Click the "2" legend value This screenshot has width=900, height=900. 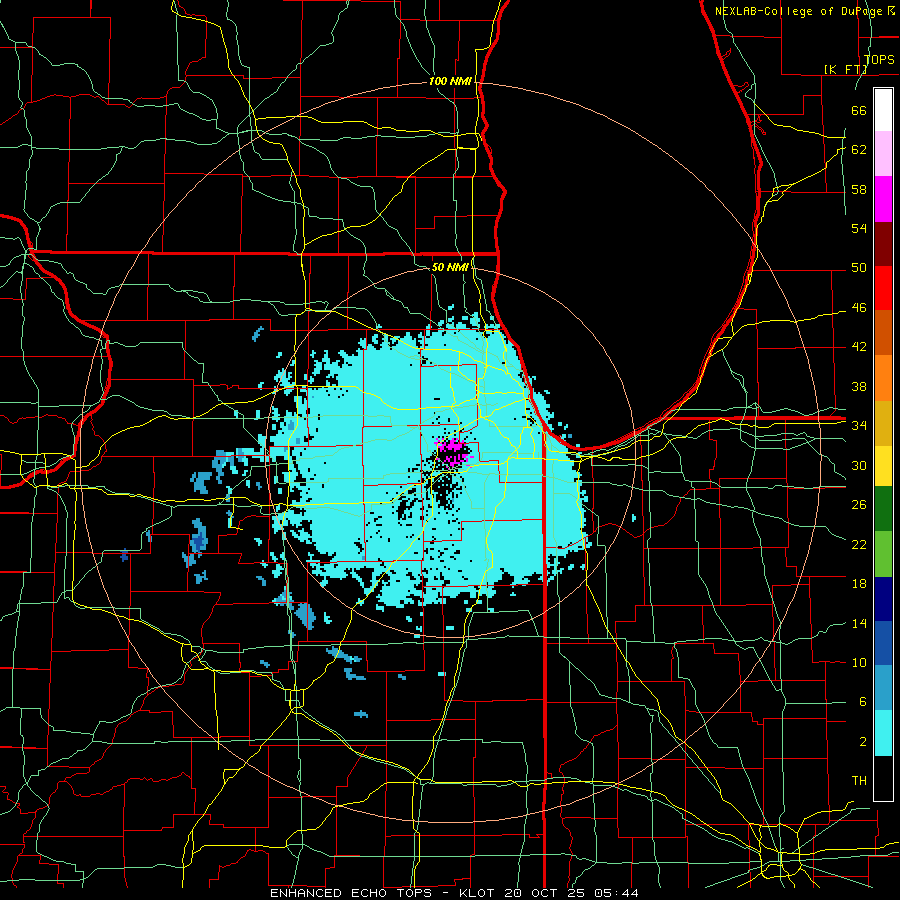coord(862,741)
